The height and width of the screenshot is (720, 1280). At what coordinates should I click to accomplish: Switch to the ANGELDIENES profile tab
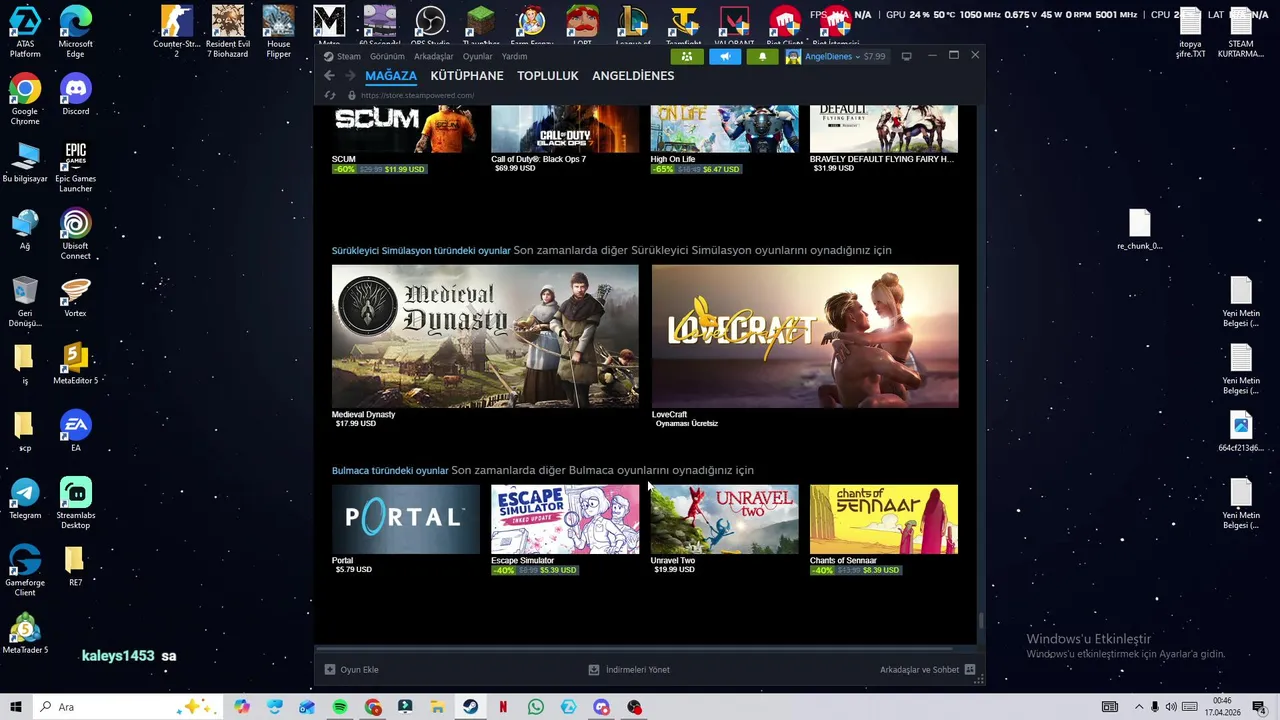tap(633, 76)
